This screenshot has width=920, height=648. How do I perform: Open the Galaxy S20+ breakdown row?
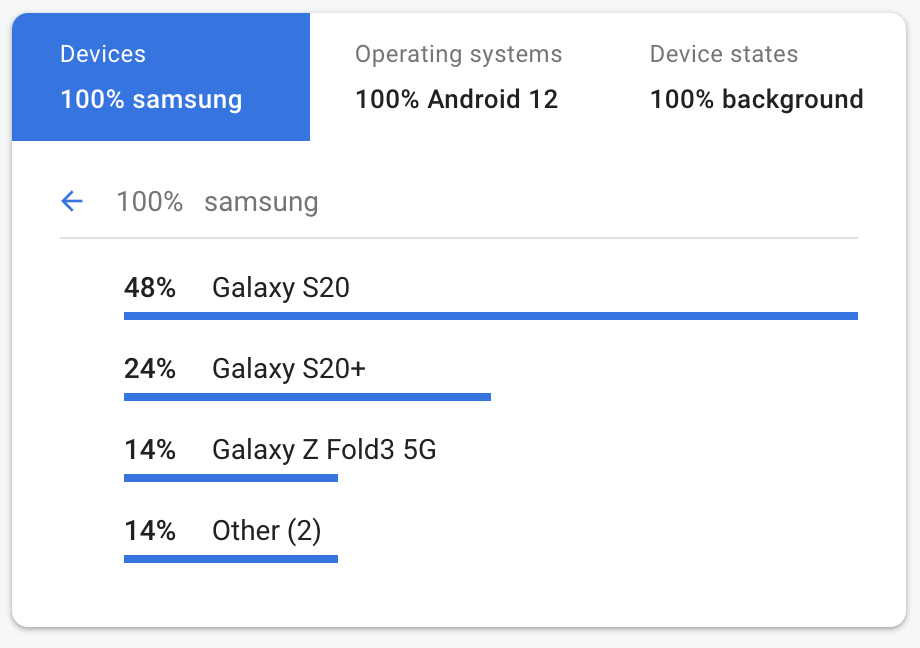pos(289,369)
